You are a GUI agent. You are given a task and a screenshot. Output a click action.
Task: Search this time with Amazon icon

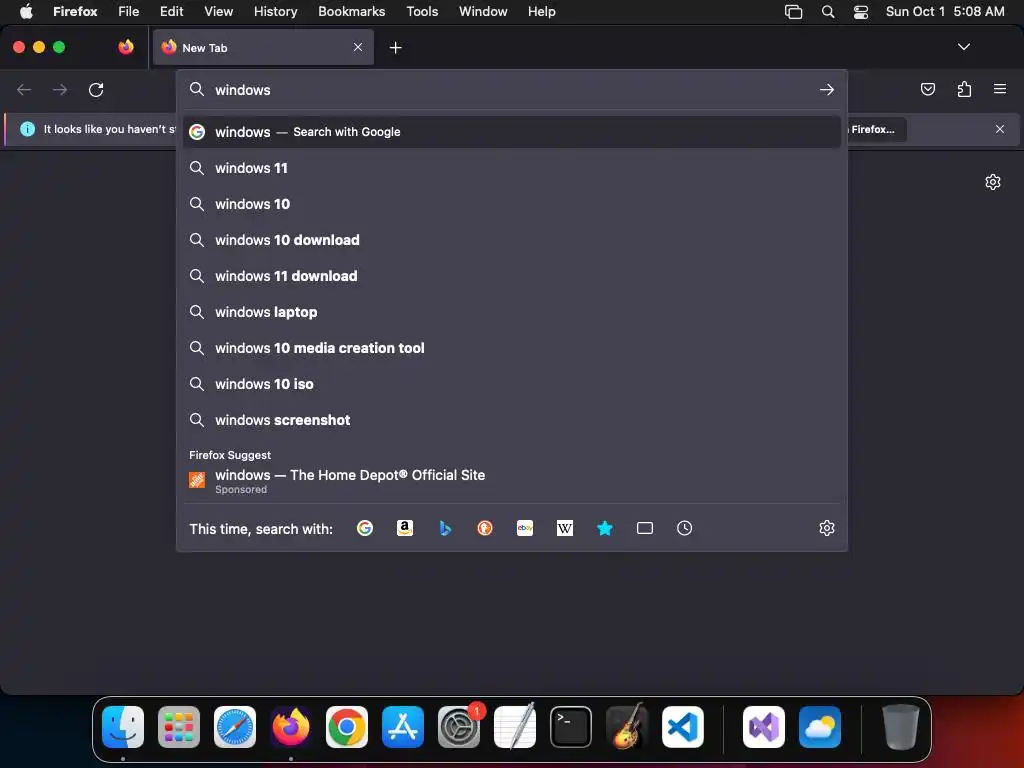pos(405,528)
